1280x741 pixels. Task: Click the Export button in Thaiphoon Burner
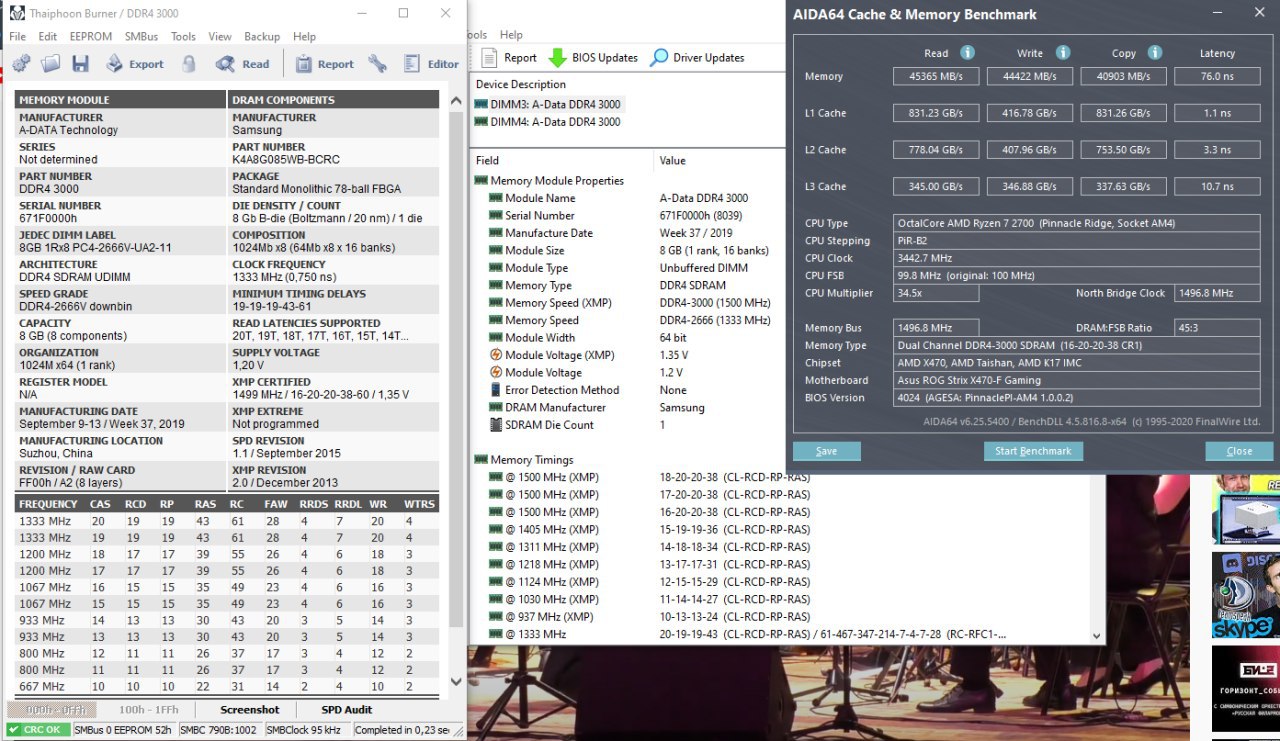point(134,64)
